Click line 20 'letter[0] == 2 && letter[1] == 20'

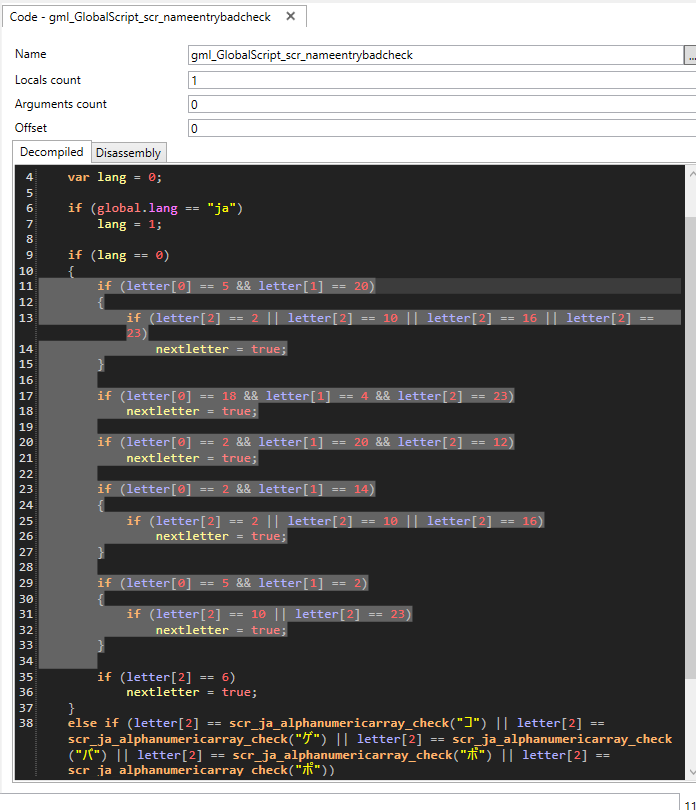pos(247,442)
